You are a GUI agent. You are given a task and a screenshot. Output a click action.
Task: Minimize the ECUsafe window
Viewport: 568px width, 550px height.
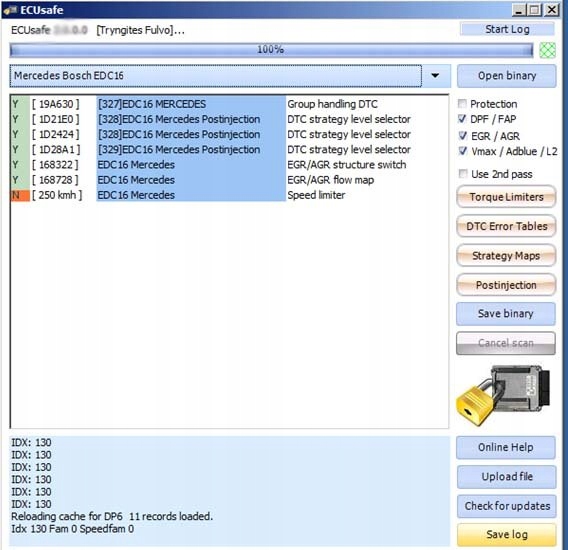coord(518,10)
